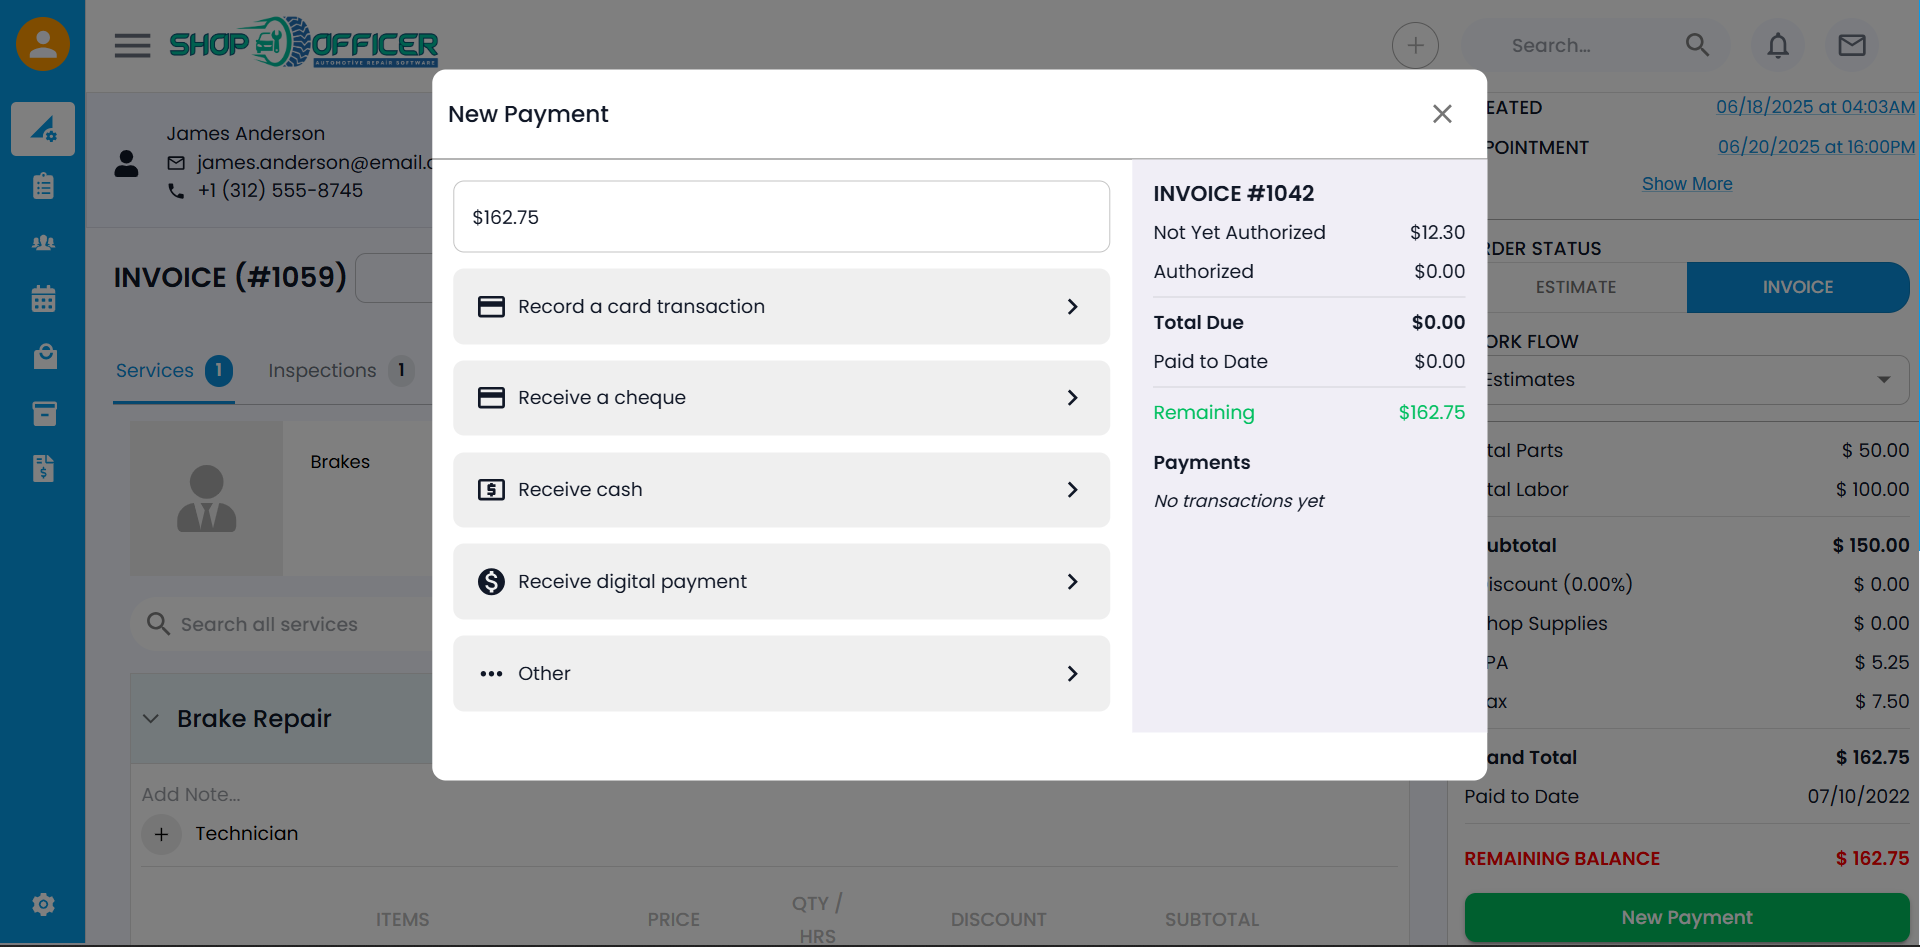Switch to the Inspections tab
1920x947 pixels.
(x=322, y=371)
